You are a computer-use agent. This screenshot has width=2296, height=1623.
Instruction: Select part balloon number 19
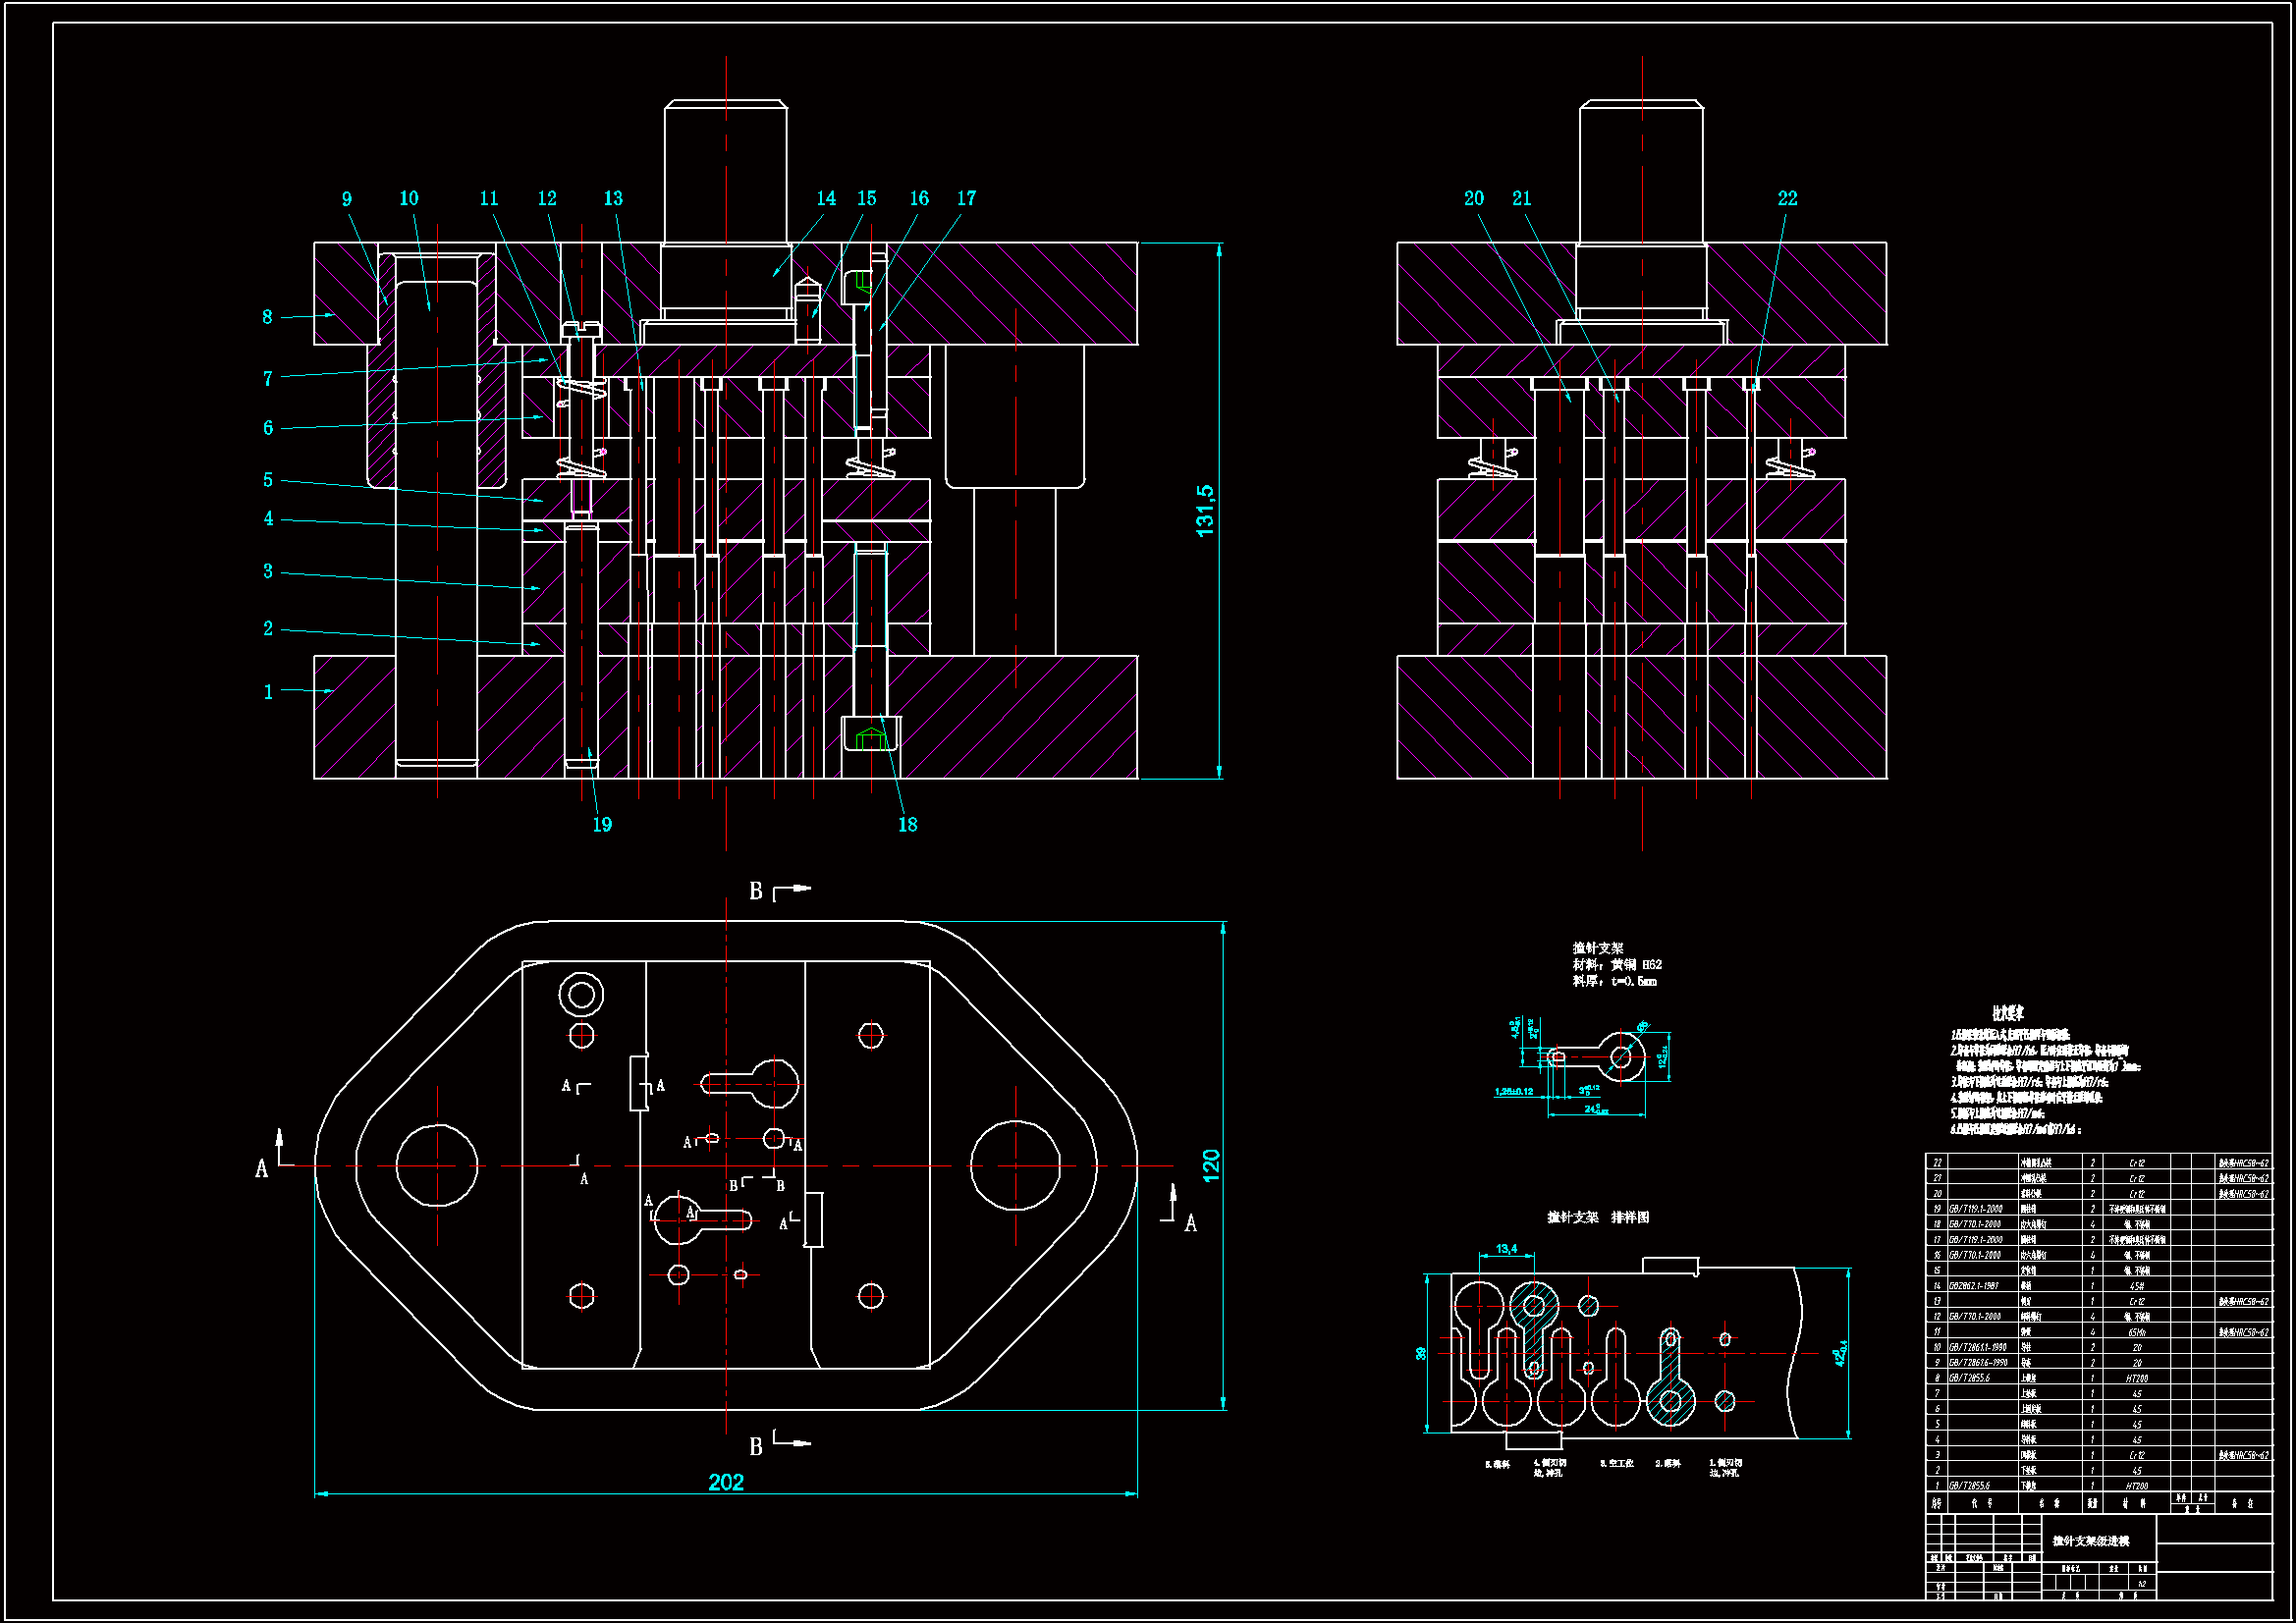[x=602, y=825]
